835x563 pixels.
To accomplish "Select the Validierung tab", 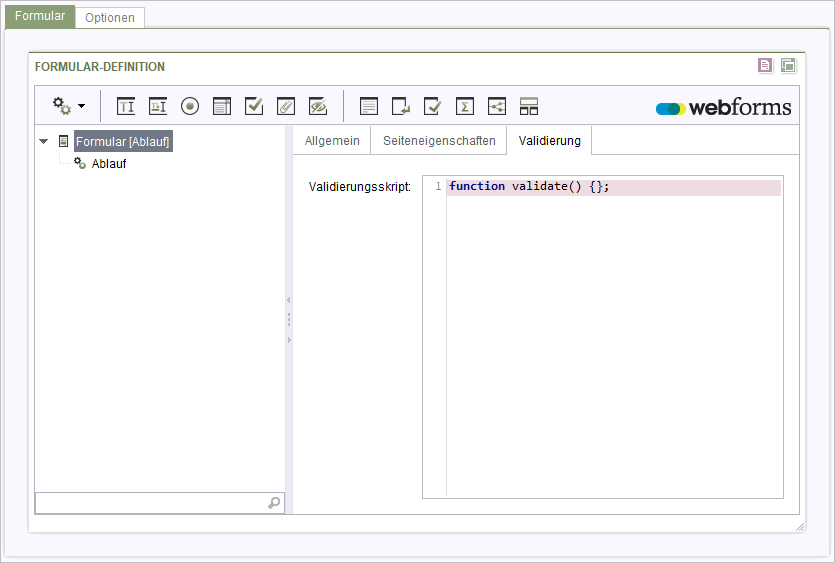I will click(550, 141).
